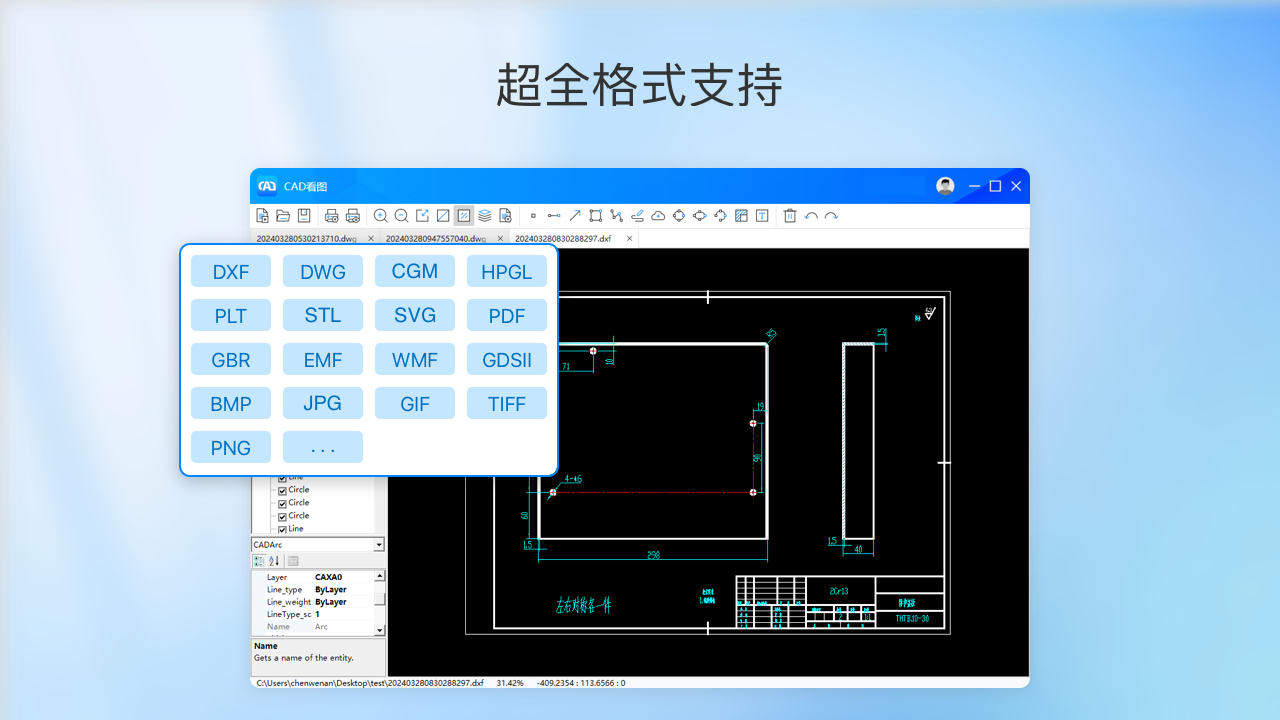Click the Open file icon

tap(282, 215)
